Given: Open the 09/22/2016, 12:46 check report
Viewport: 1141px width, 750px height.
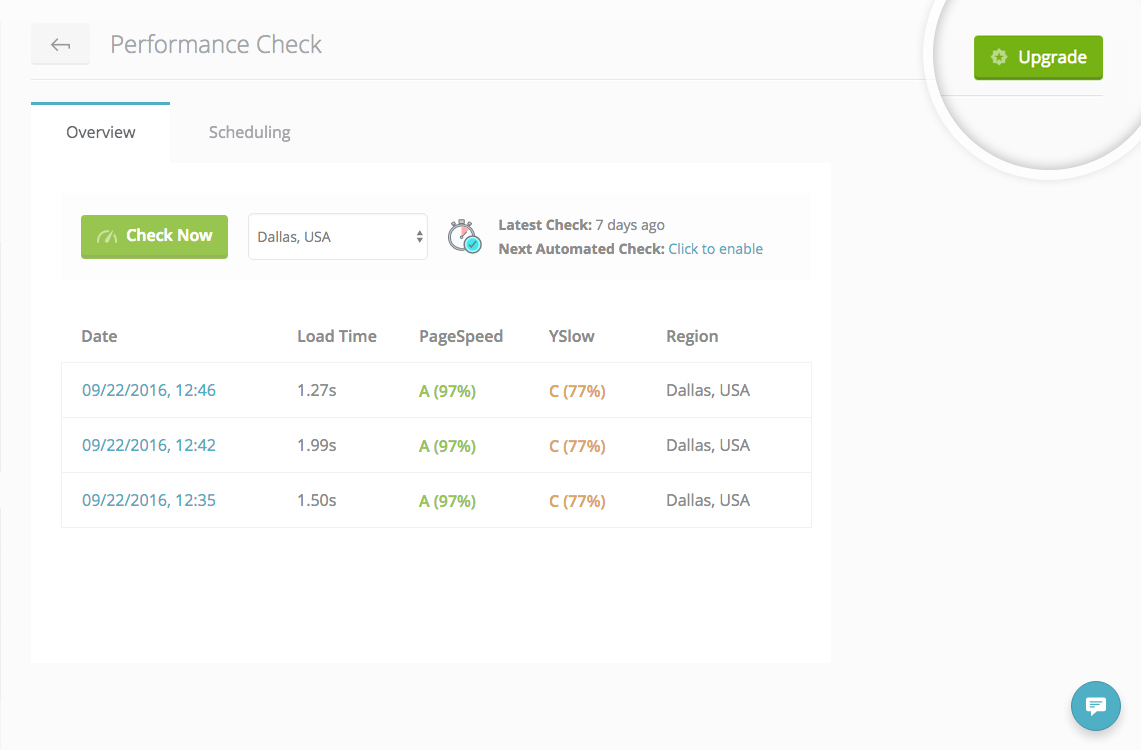Looking at the screenshot, I should [148, 391].
